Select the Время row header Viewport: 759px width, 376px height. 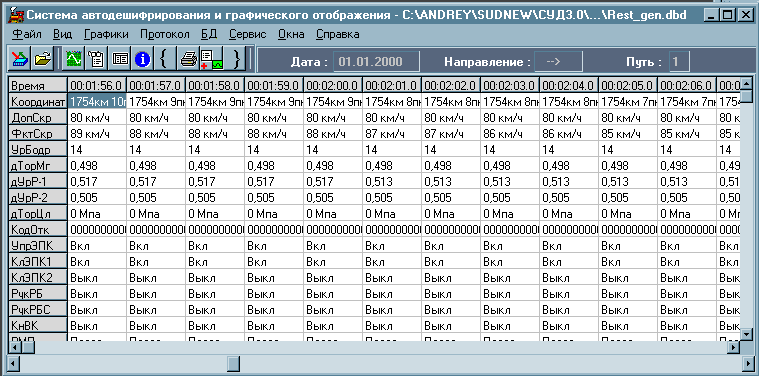click(38, 85)
